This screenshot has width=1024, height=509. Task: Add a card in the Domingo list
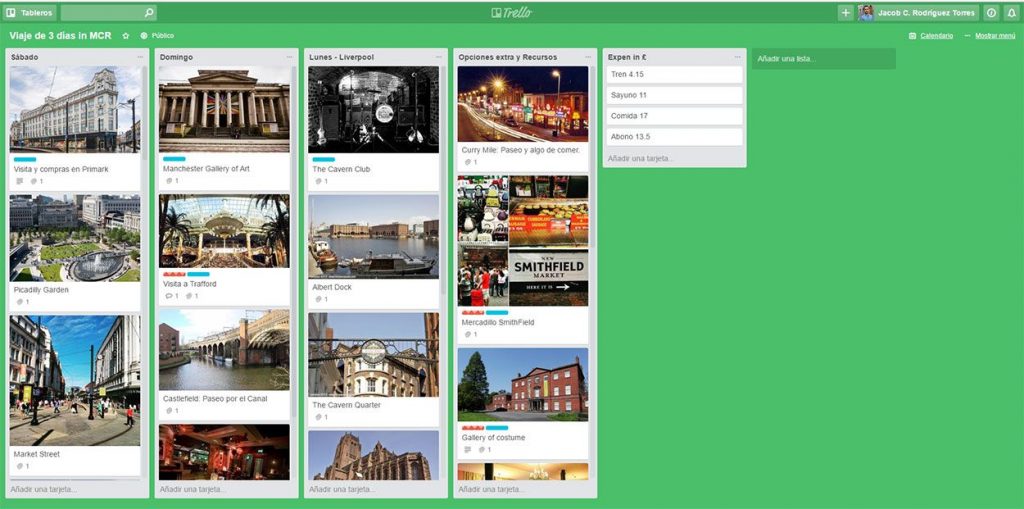point(193,489)
